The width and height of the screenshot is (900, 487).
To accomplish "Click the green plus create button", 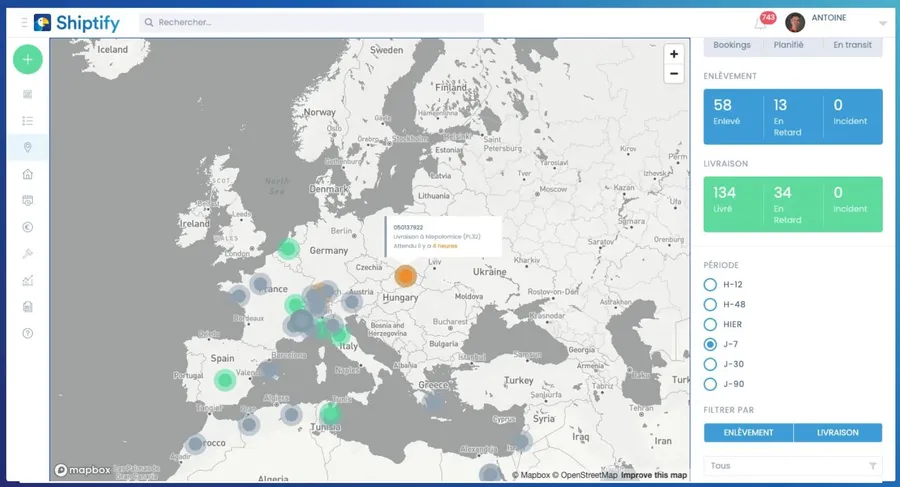I will tap(28, 59).
